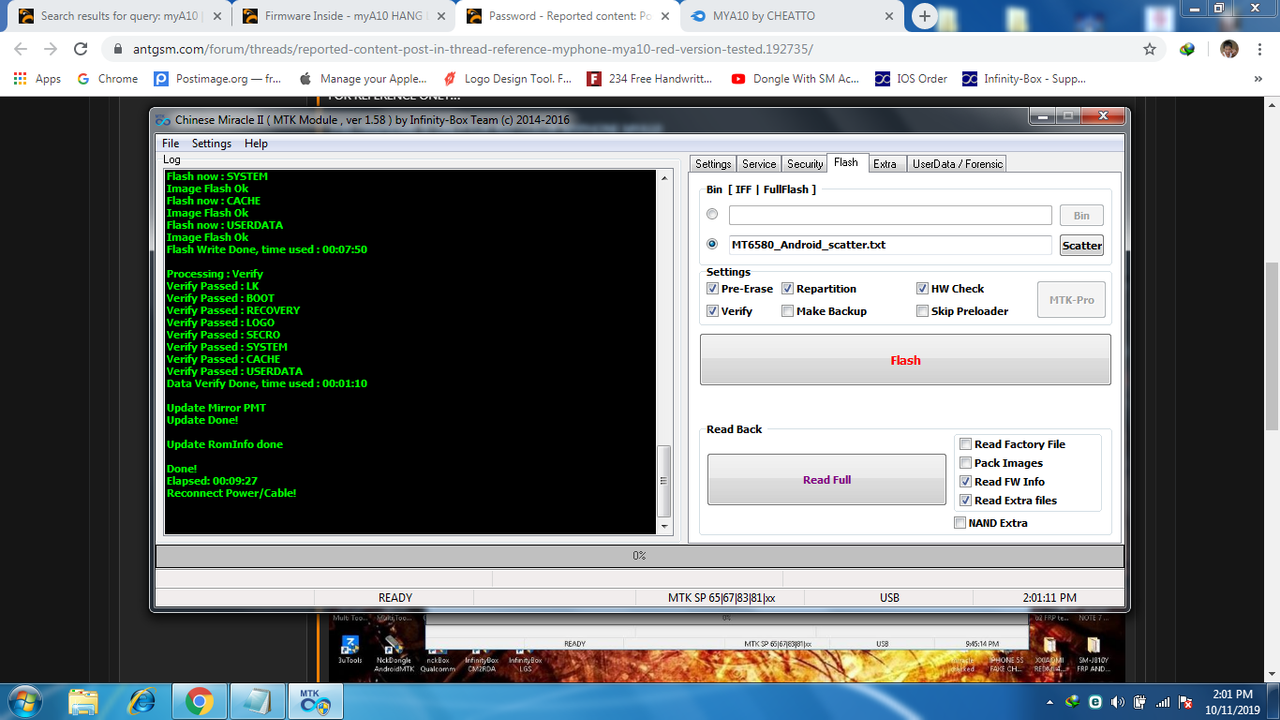Open the UserData / Forensic tab
Viewport: 1280px width, 720px height.
957,164
